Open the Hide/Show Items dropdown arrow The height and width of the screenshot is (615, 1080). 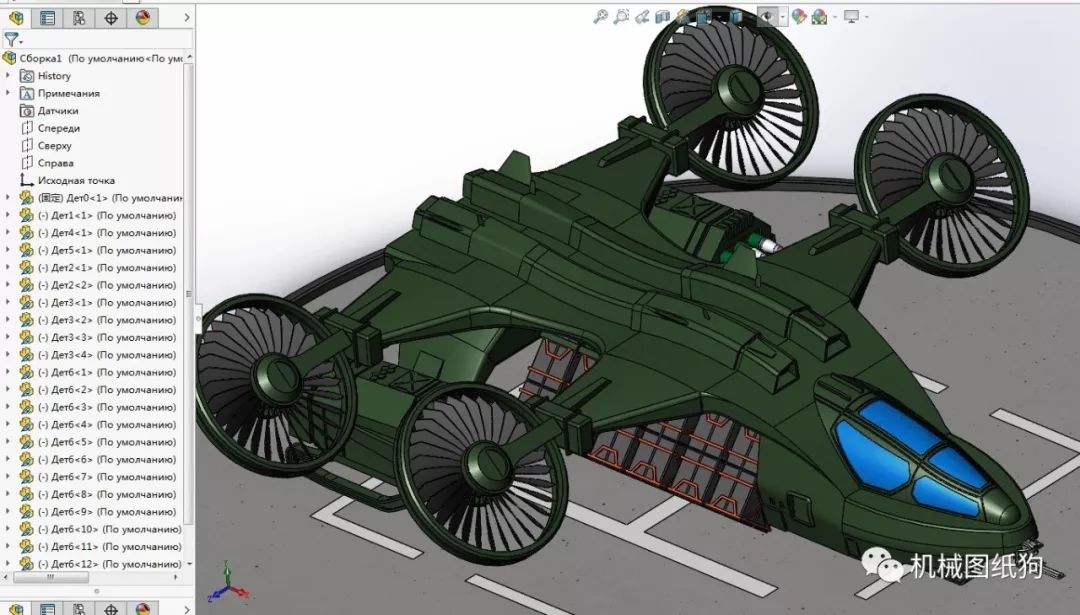[x=782, y=17]
